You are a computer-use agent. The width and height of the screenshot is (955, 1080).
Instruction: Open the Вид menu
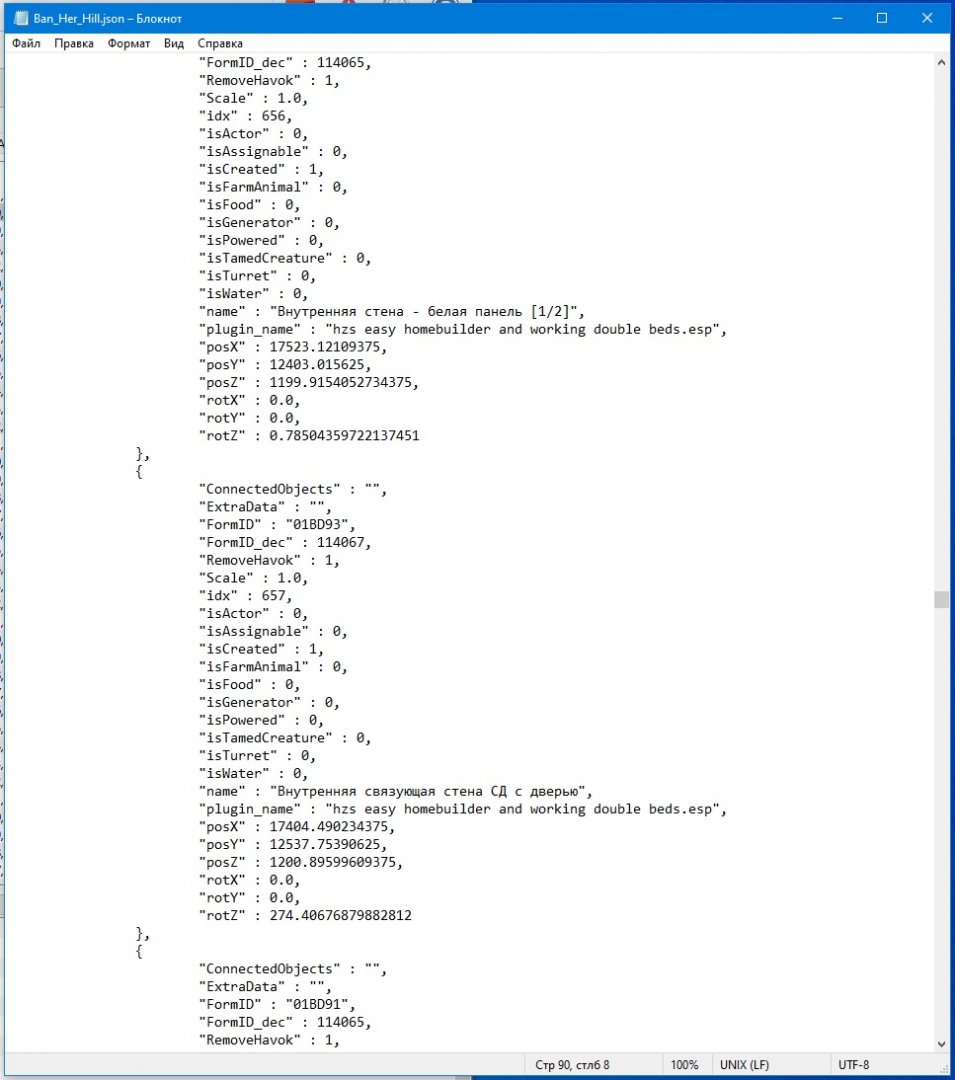[174, 43]
